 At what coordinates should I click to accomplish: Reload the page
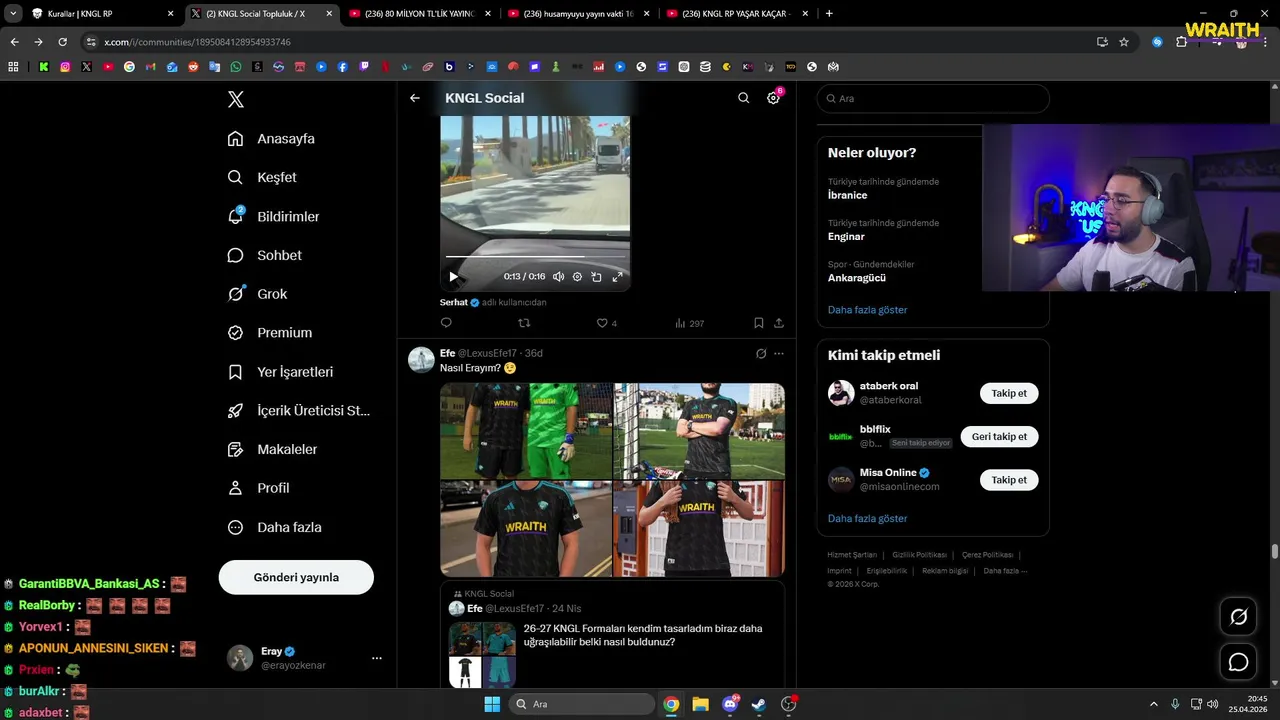click(x=62, y=42)
